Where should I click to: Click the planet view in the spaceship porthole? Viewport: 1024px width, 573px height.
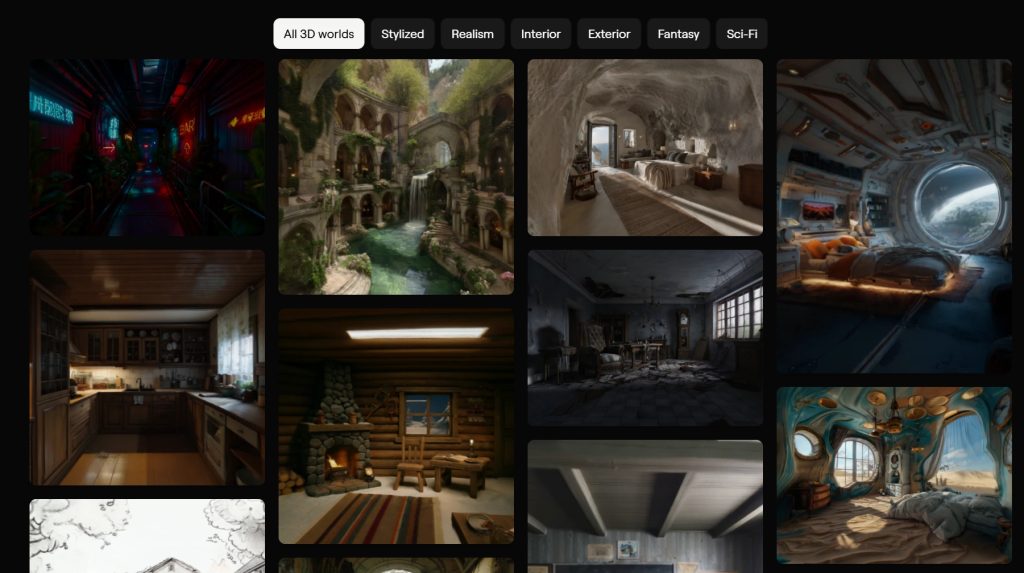[956, 205]
